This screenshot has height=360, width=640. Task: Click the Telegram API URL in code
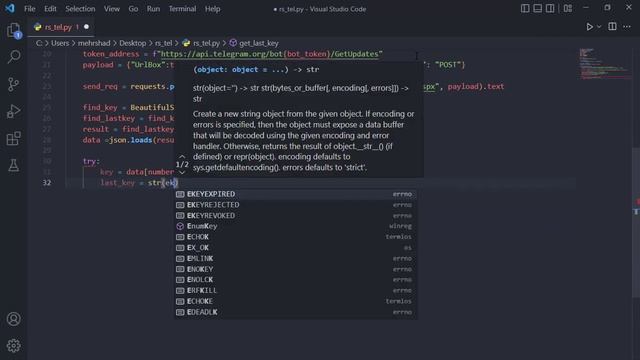(x=270, y=54)
